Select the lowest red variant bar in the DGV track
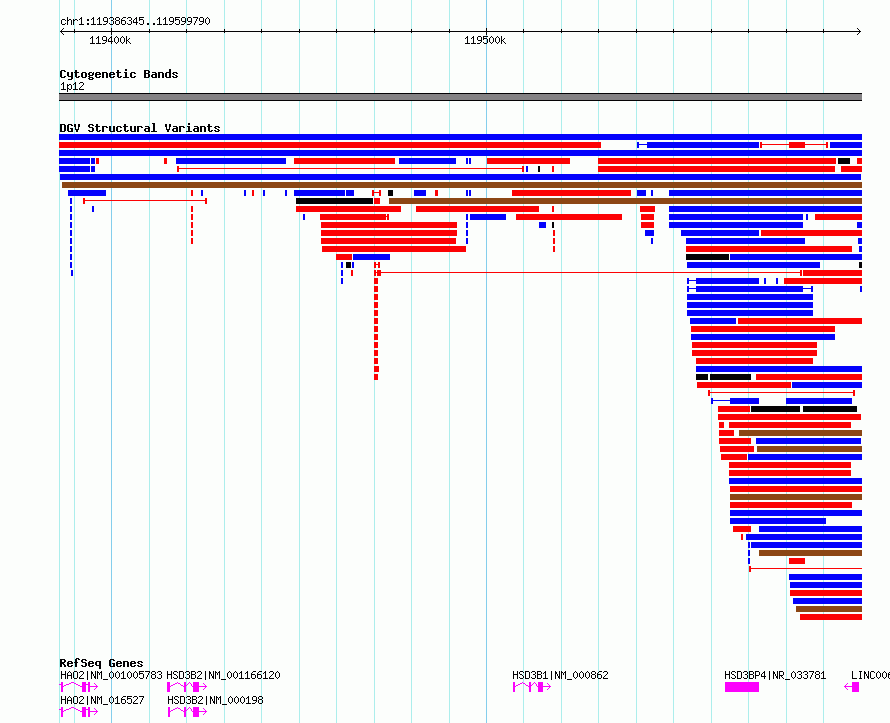The width and height of the screenshot is (890, 723). (831, 617)
